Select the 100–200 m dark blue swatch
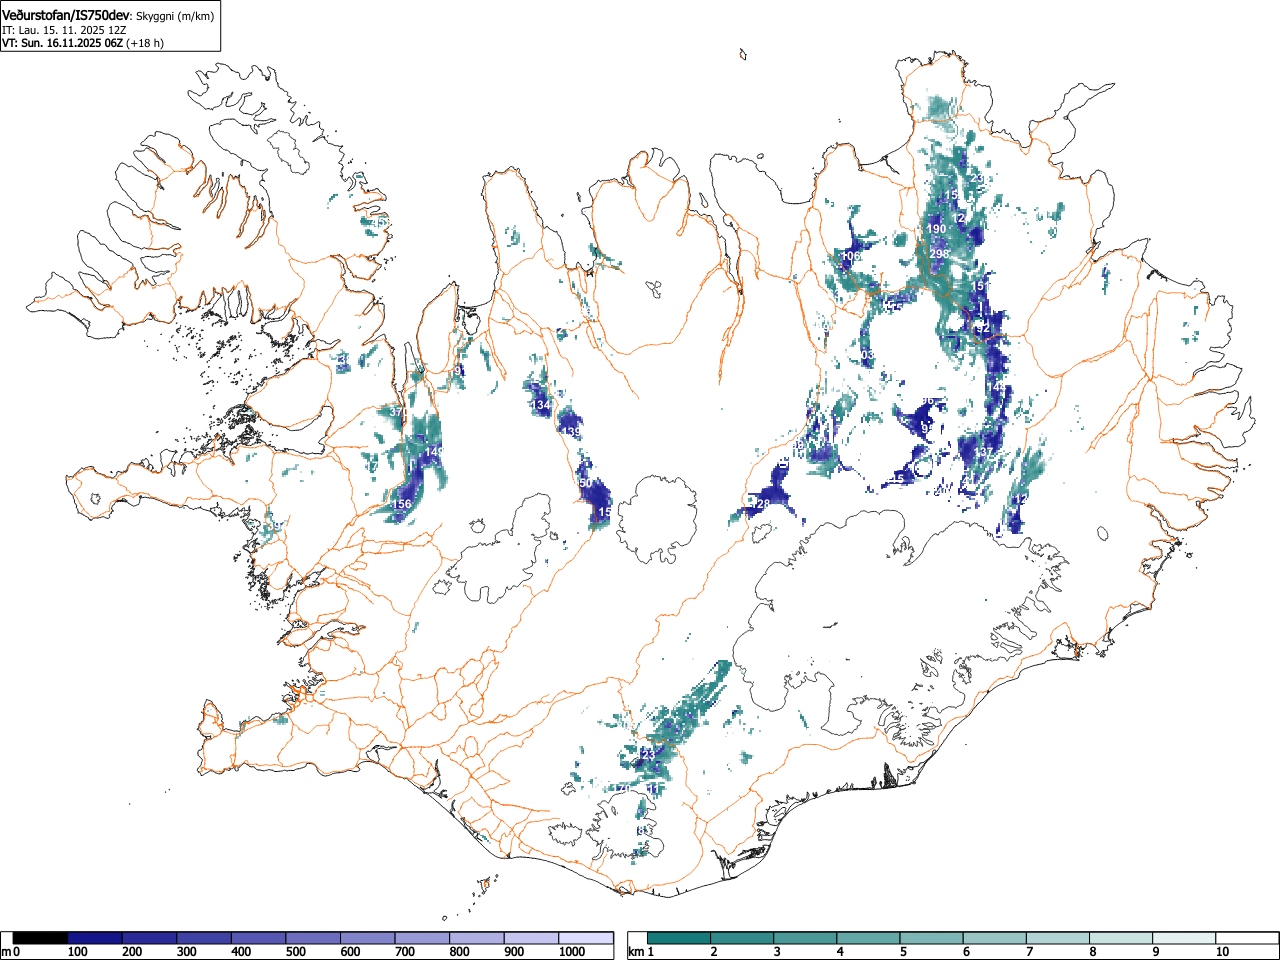This screenshot has height=960, width=1280. coord(95,938)
